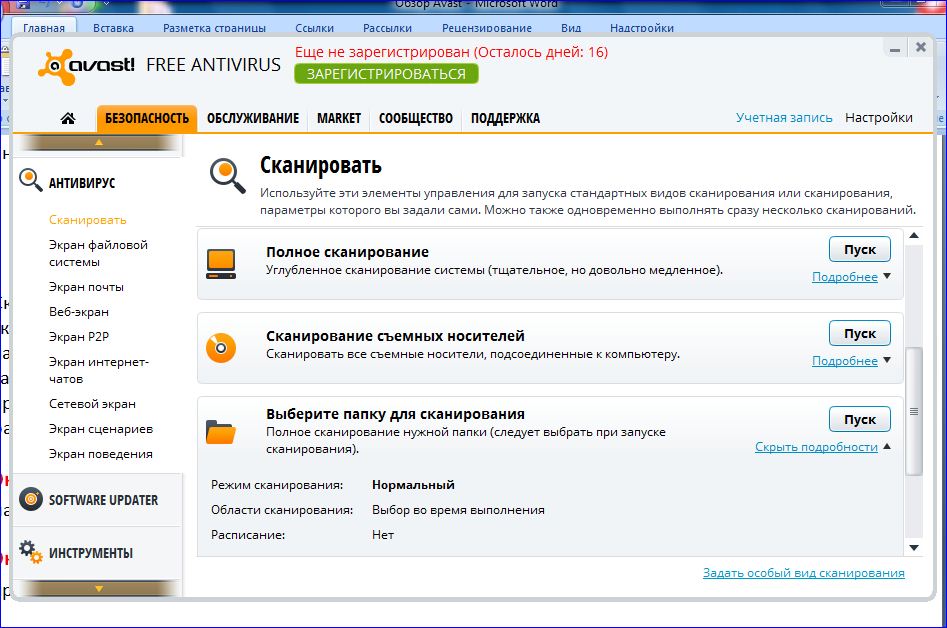Click the Сканирование съемных носителей title
The height and width of the screenshot is (628, 947).
click(396, 336)
